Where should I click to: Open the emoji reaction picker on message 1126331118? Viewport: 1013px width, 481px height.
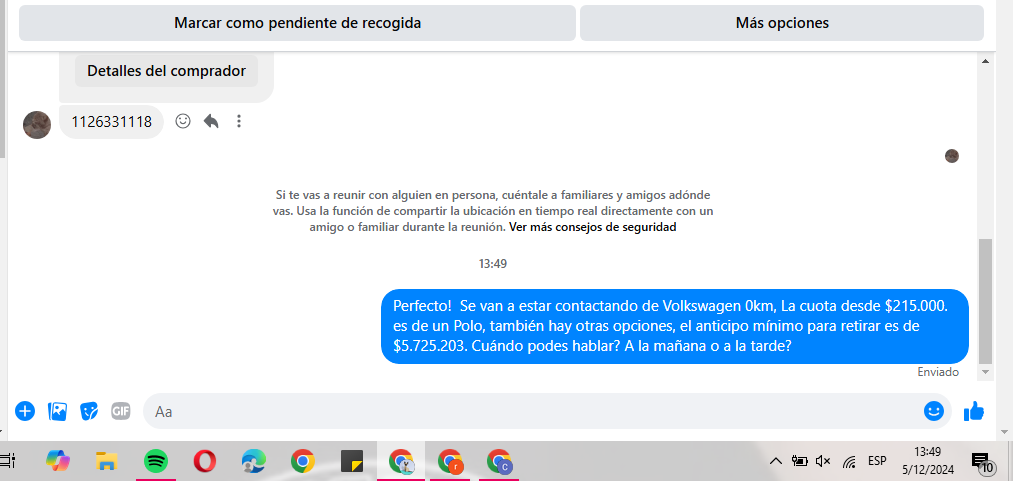point(183,121)
